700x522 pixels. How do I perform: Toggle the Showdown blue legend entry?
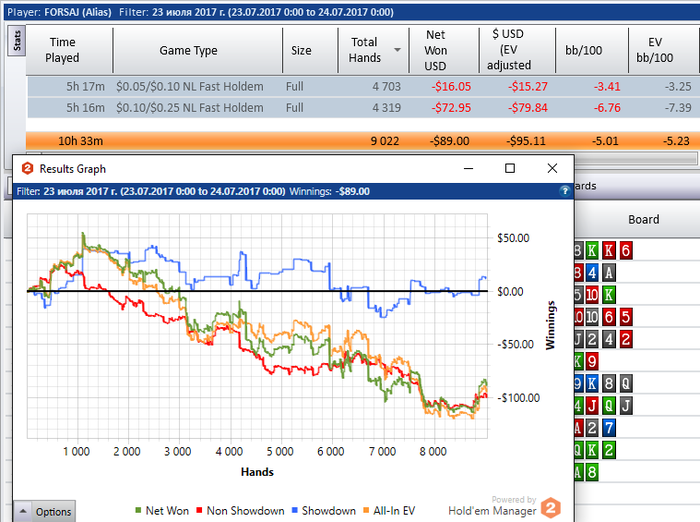pos(324,510)
